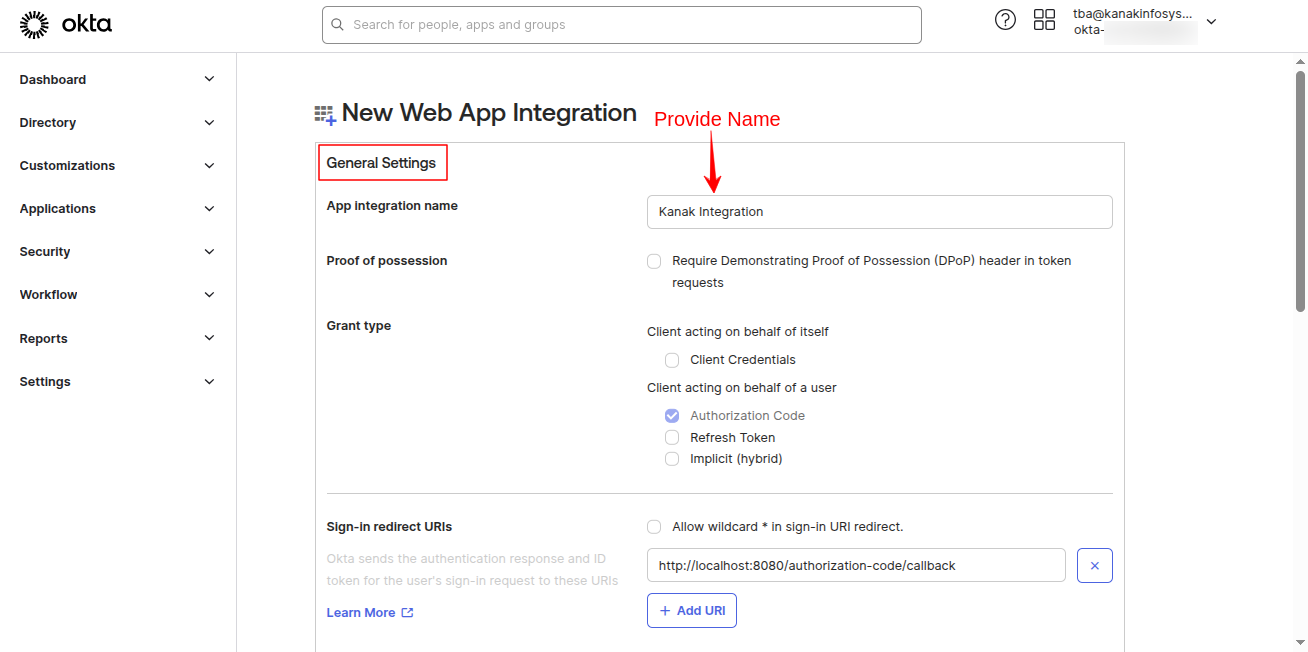This screenshot has height=652, width=1308.
Task: Enable the Refresh Token grant type
Action: [672, 438]
